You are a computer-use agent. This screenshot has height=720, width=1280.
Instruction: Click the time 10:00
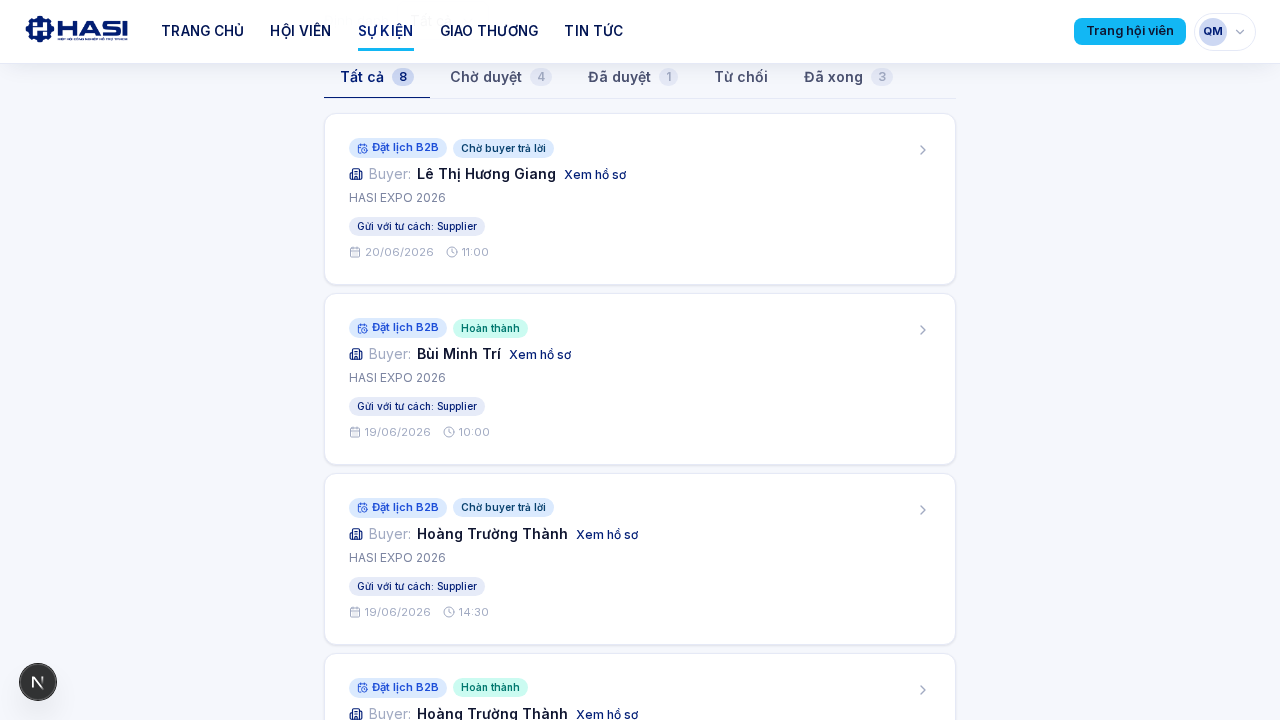point(474,432)
